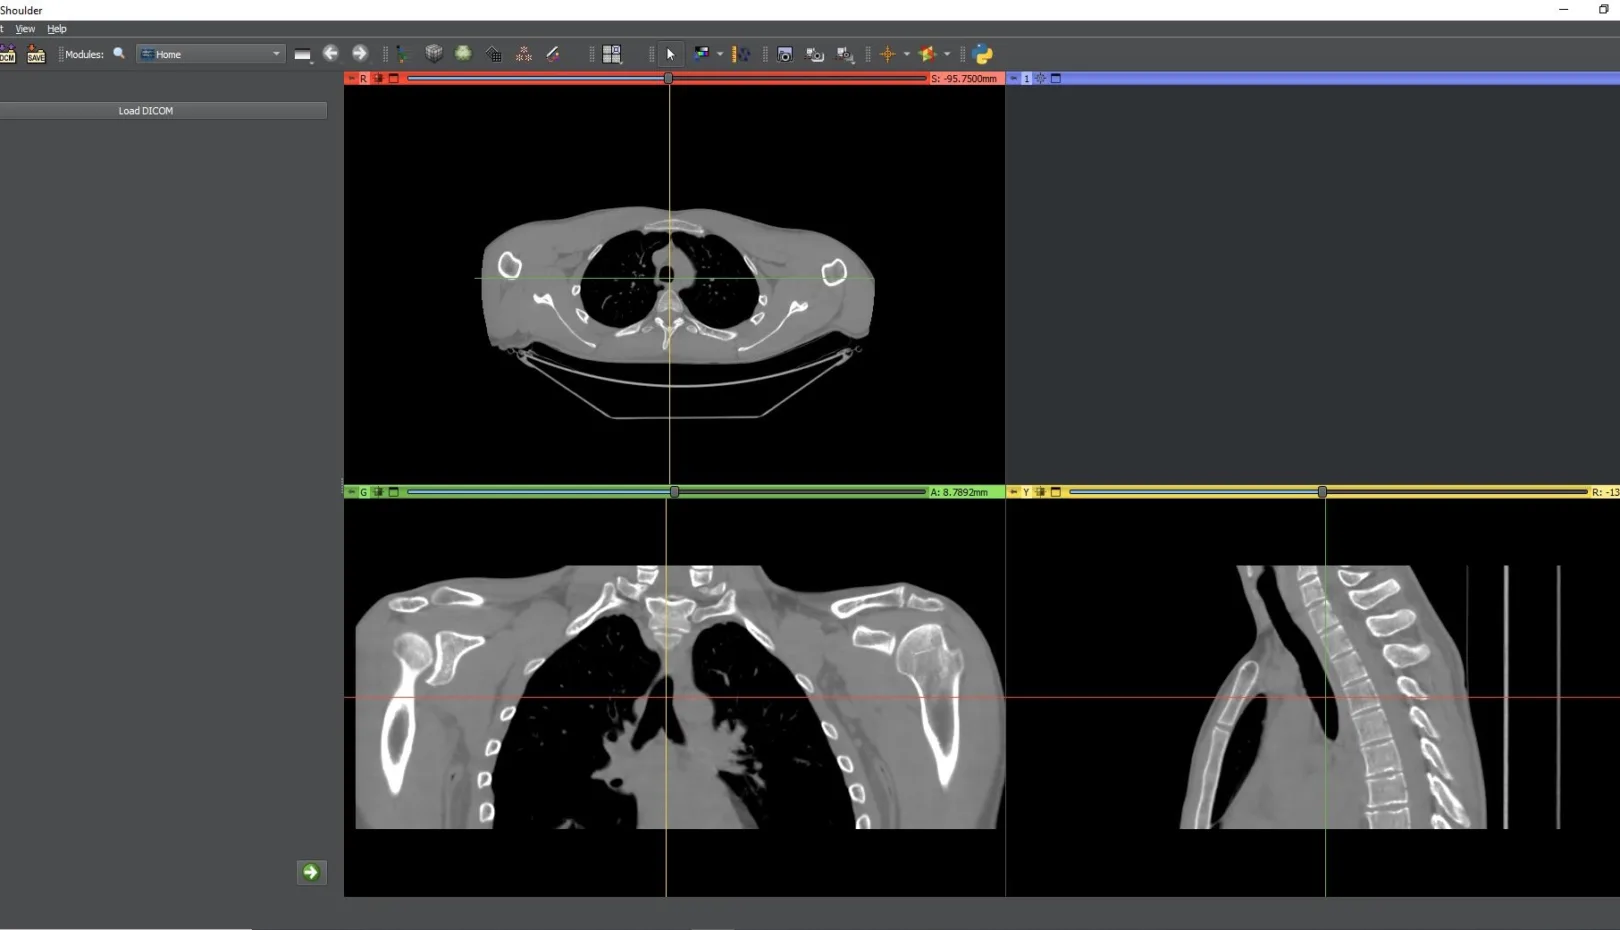Image resolution: width=1620 pixels, height=930 pixels.
Task: Click the scene view capture icon
Action: click(815, 54)
